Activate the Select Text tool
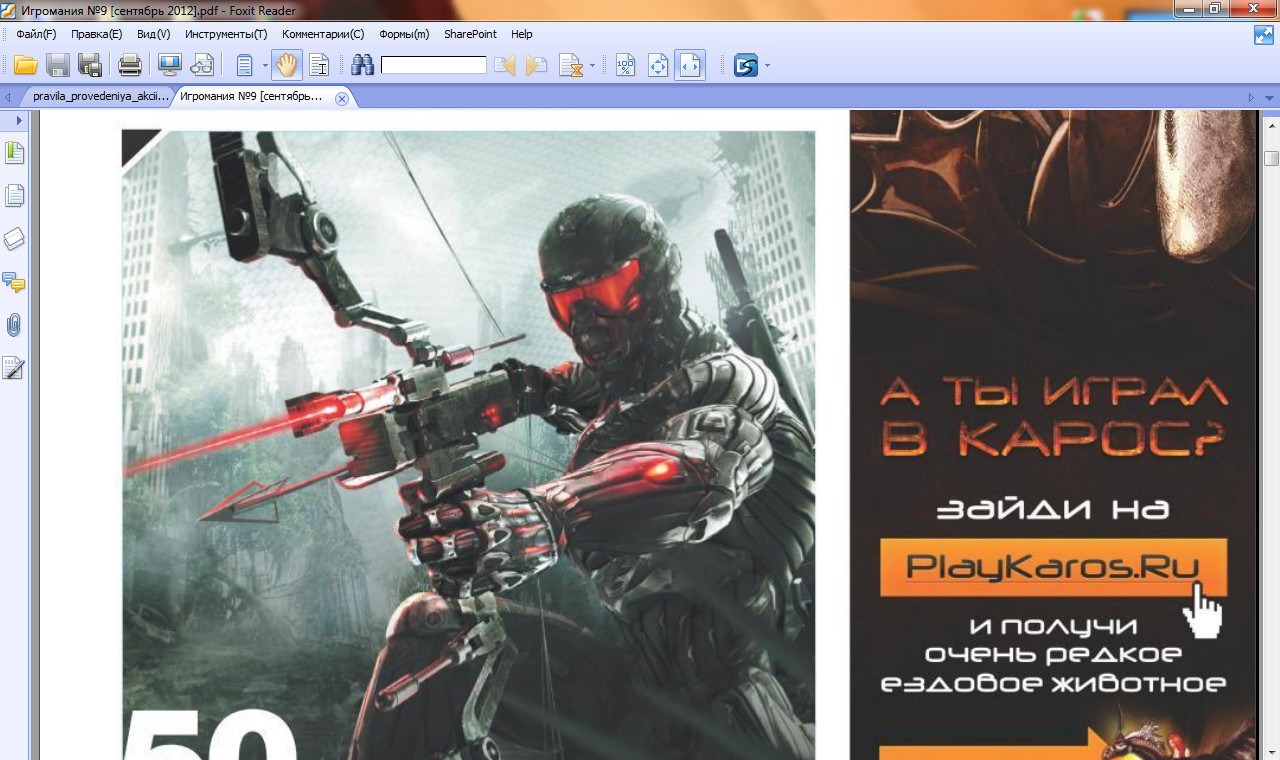Image resolution: width=1280 pixels, height=760 pixels. coord(319,66)
